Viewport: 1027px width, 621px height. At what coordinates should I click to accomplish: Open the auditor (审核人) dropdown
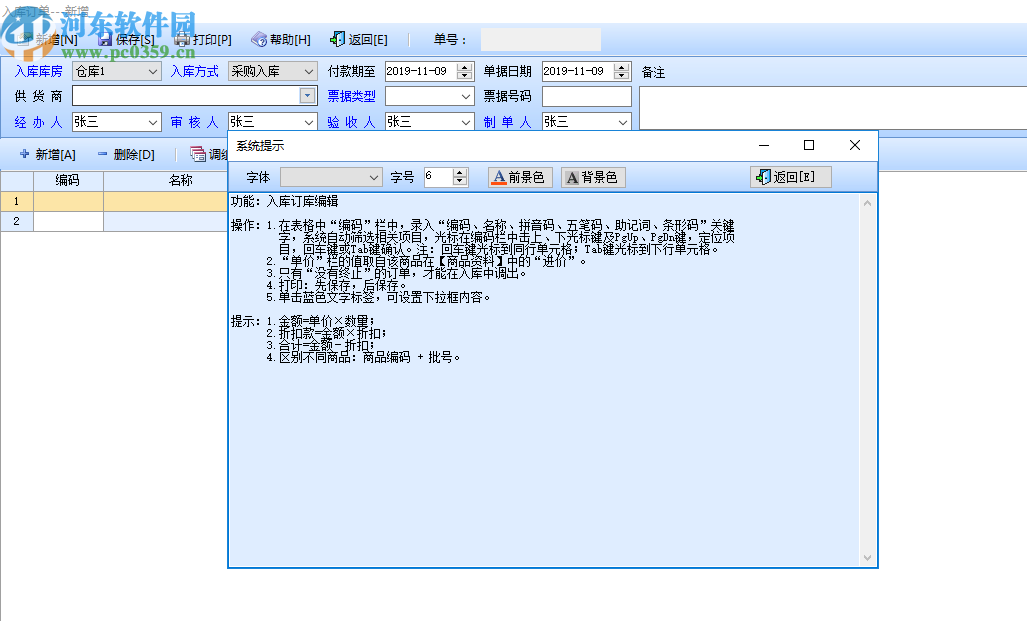click(x=308, y=122)
